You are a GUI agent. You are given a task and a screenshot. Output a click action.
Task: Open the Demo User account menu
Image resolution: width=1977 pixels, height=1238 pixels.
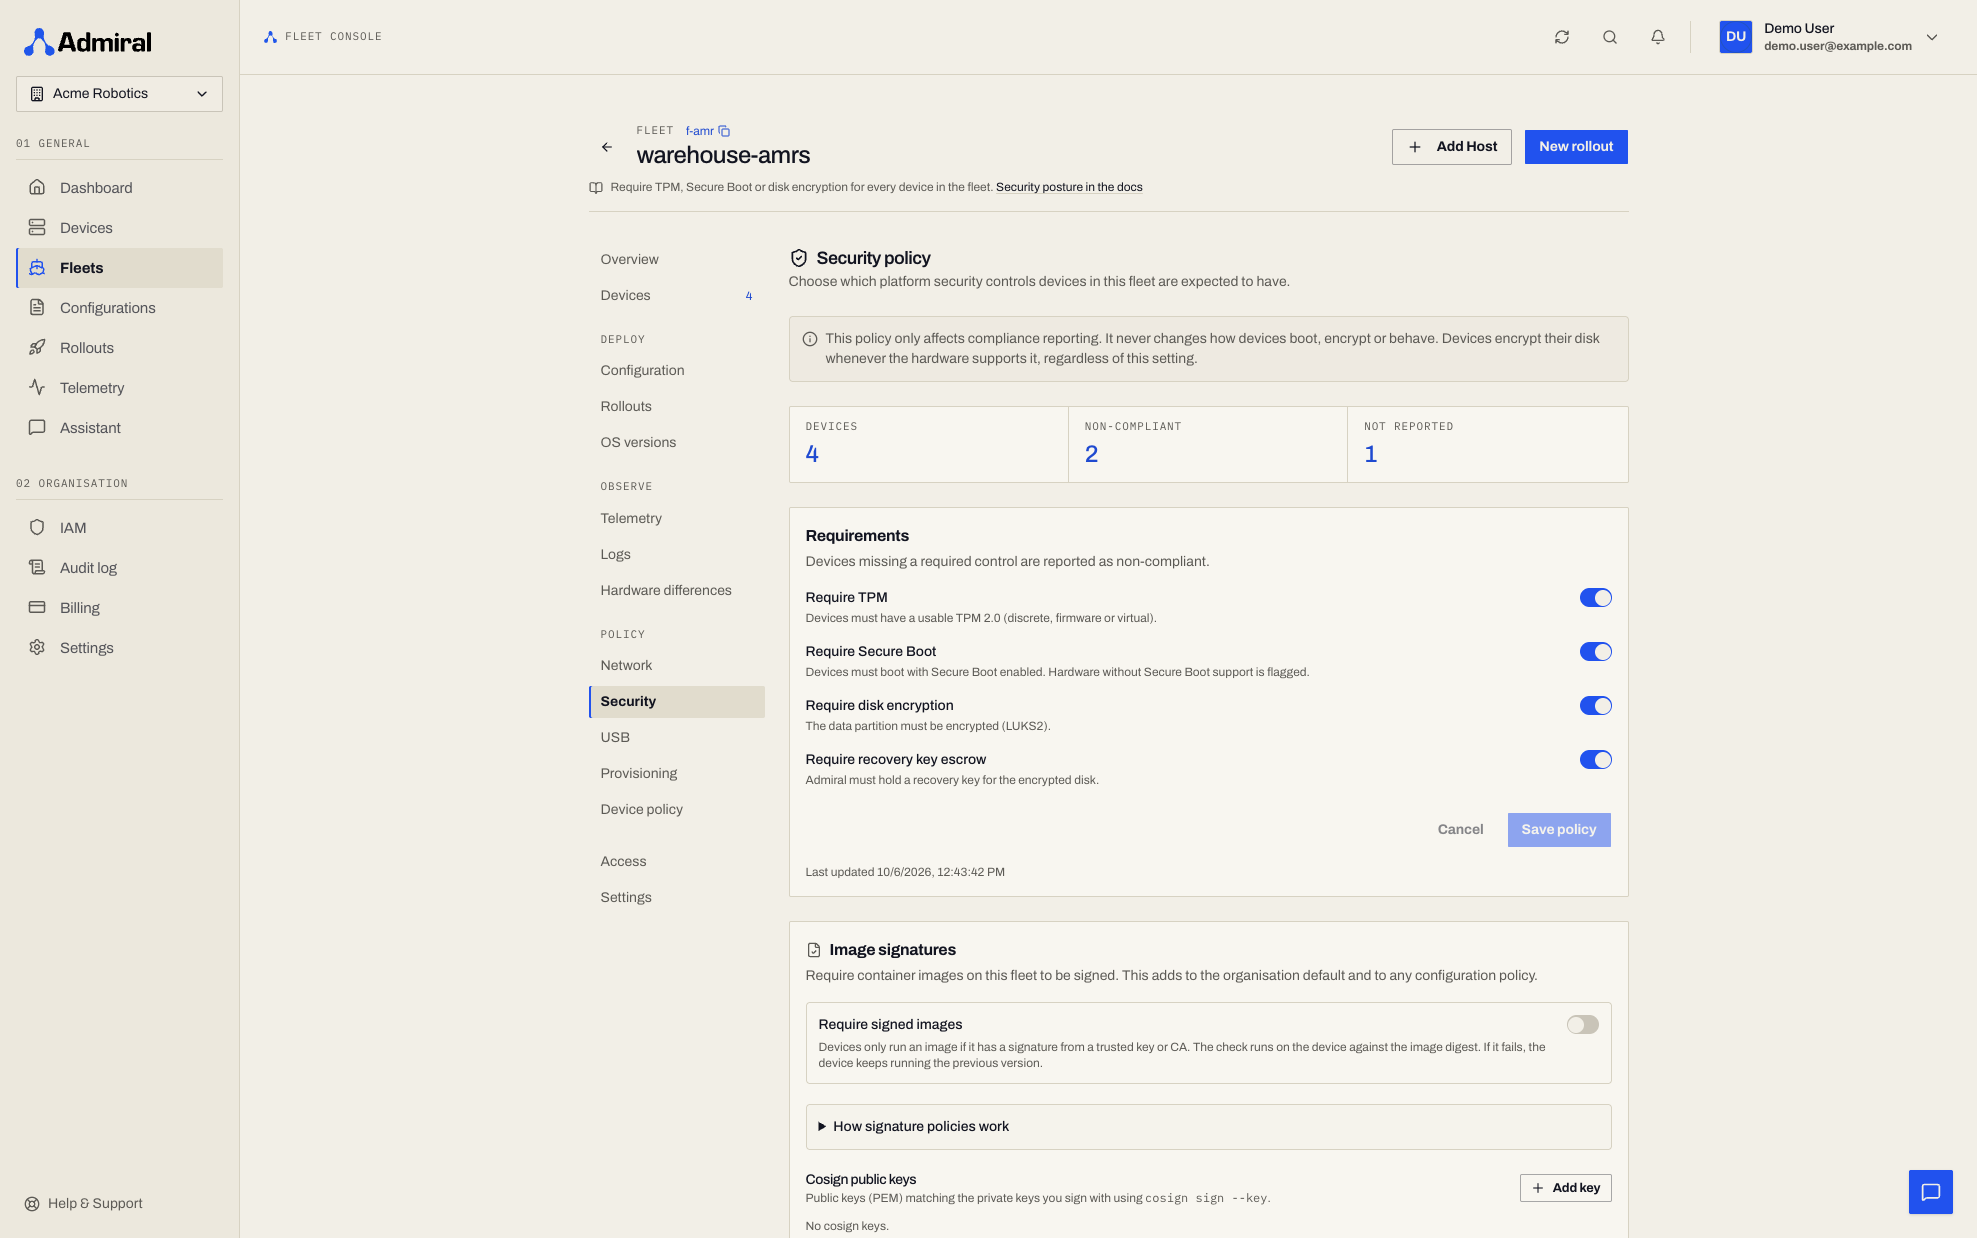pos(1829,37)
